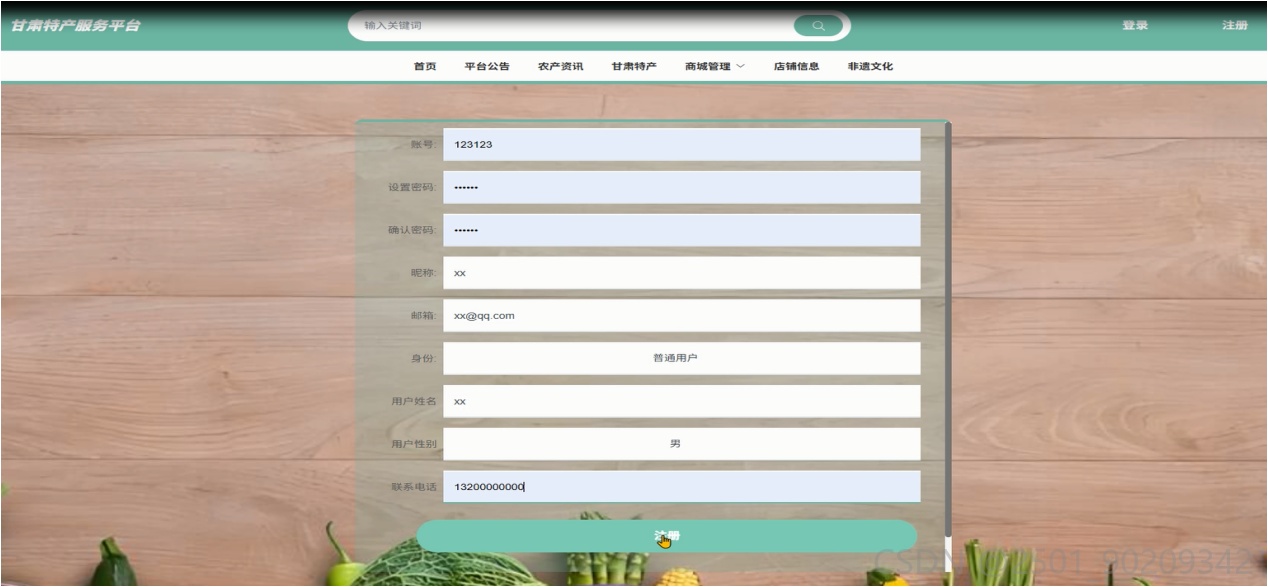Submit the form with 注册 button
Viewport: 1268px width, 587px height.
pos(666,536)
